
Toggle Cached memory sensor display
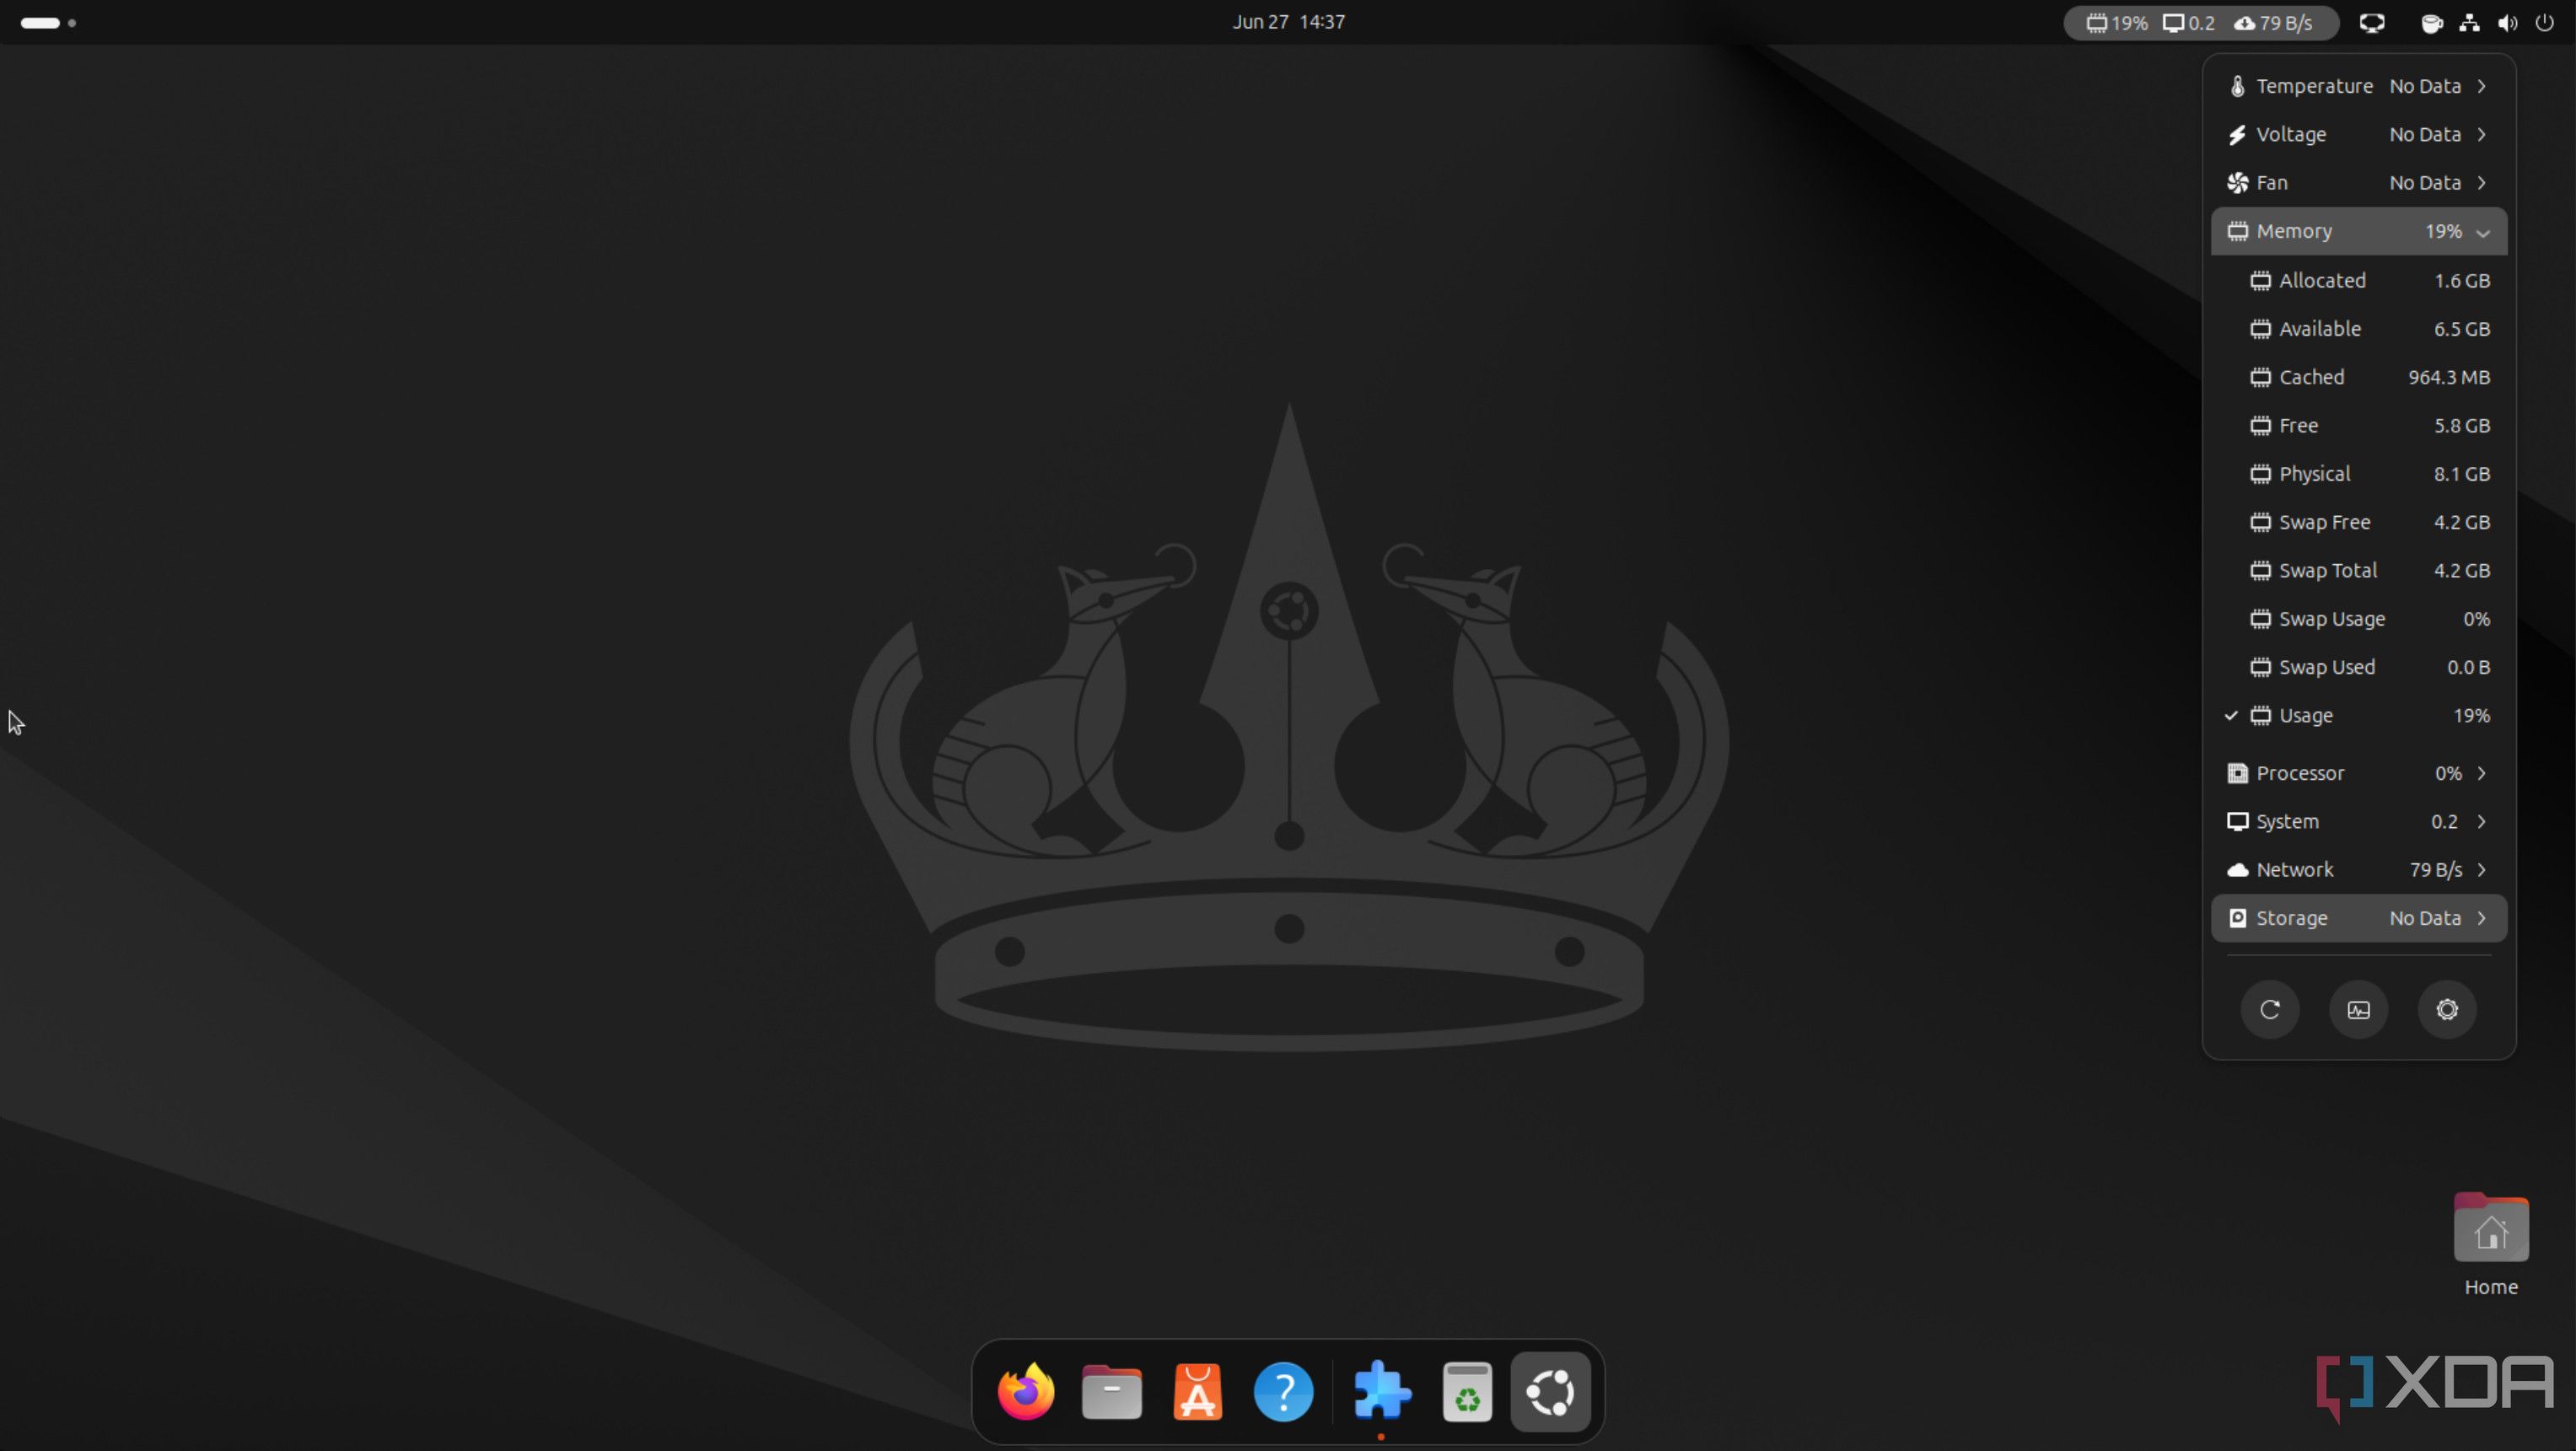pos(2359,377)
